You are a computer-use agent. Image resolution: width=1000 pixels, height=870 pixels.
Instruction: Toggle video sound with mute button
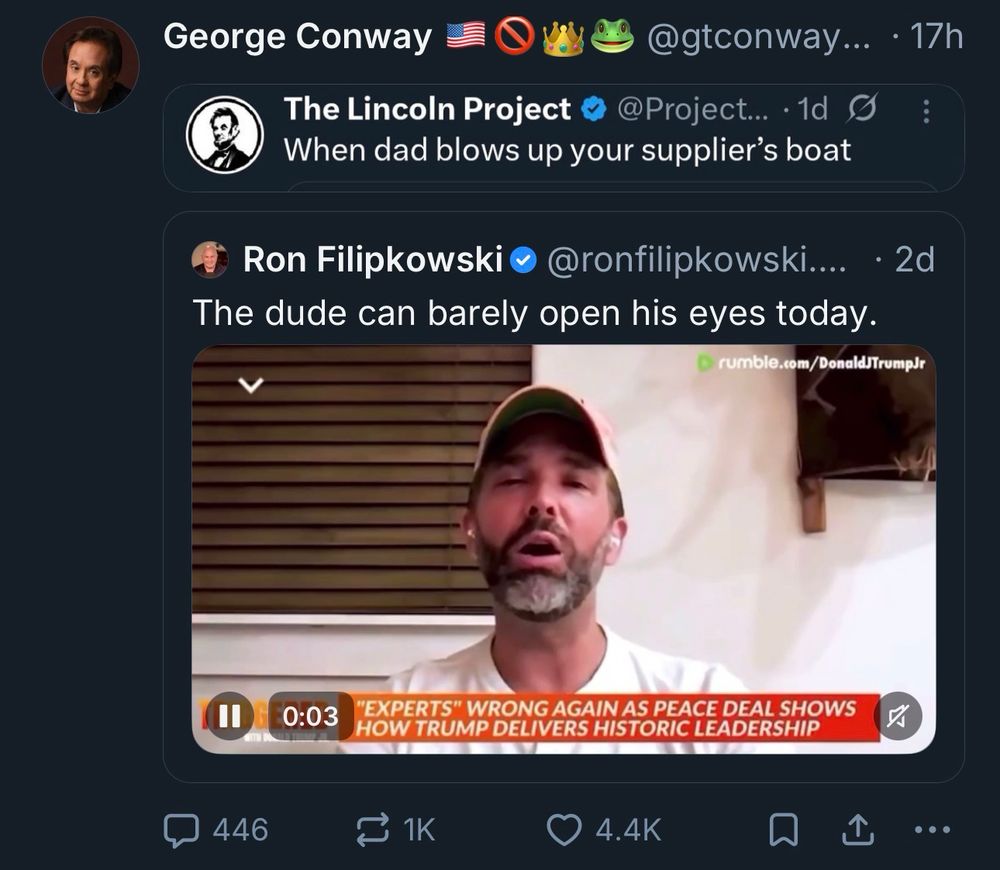pos(897,716)
